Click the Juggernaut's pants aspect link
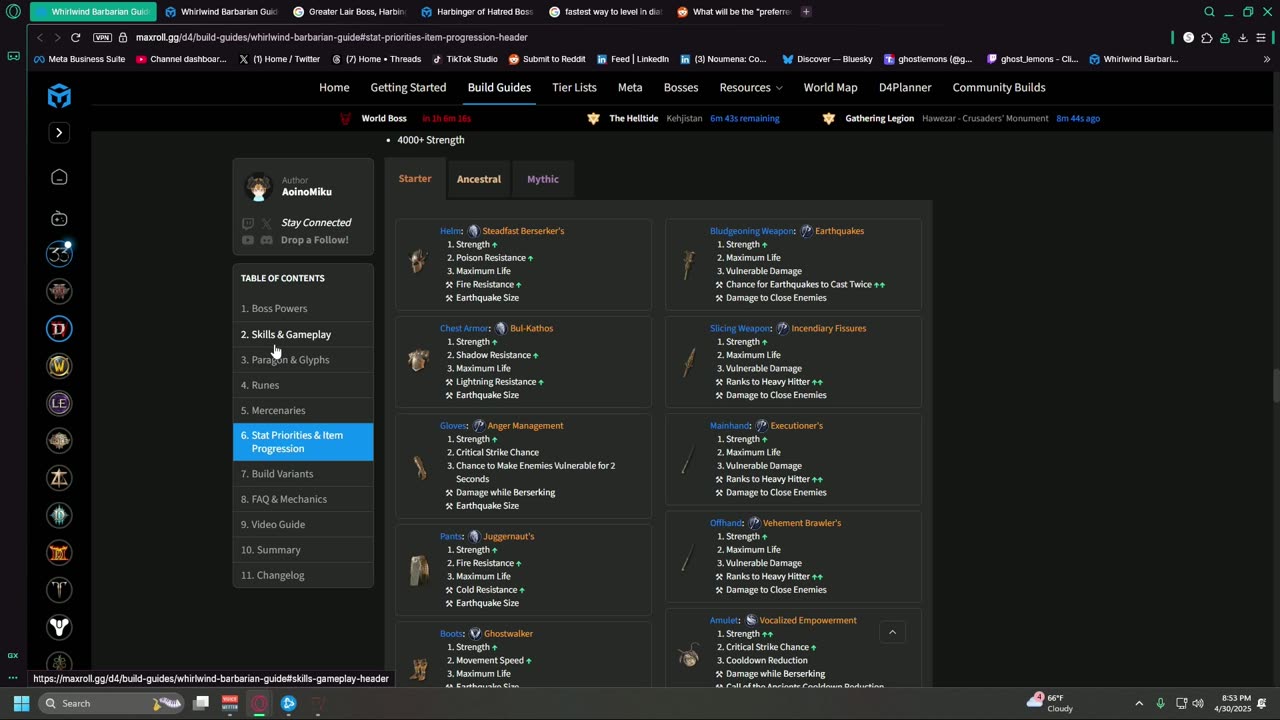The width and height of the screenshot is (1280, 720). coord(509,536)
